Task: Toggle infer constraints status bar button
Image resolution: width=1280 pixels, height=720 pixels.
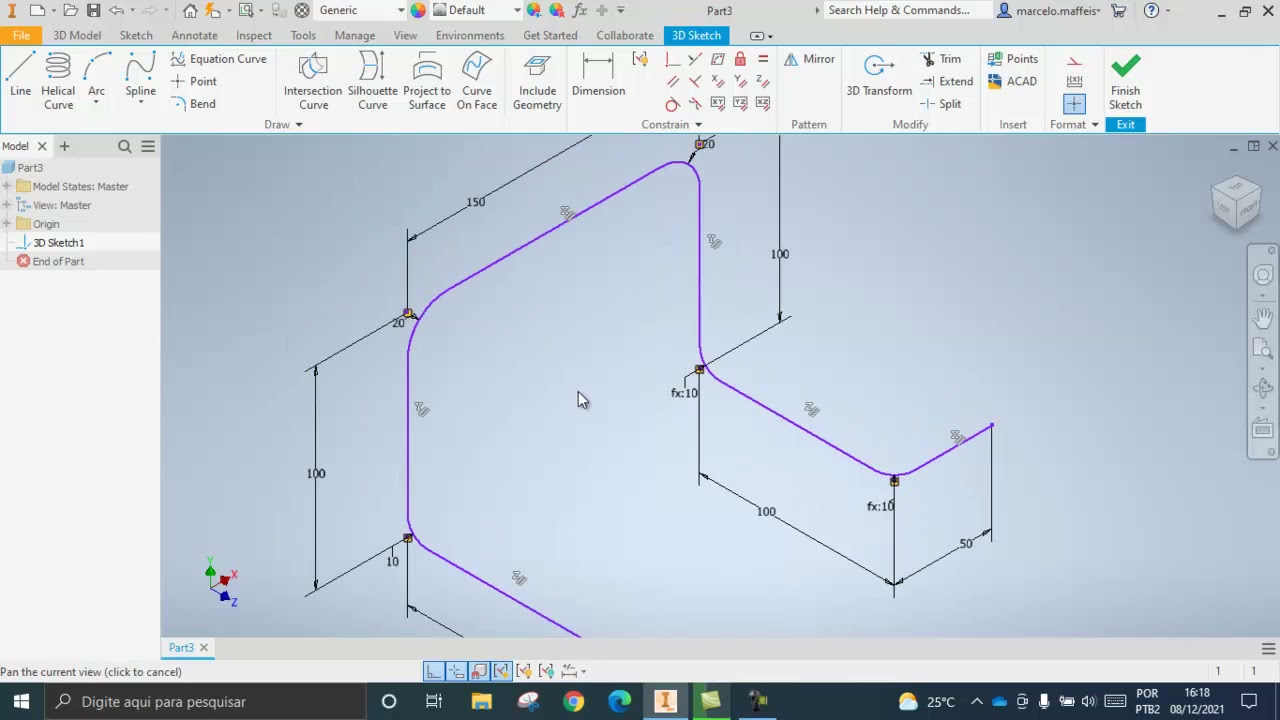Action: (x=502, y=671)
